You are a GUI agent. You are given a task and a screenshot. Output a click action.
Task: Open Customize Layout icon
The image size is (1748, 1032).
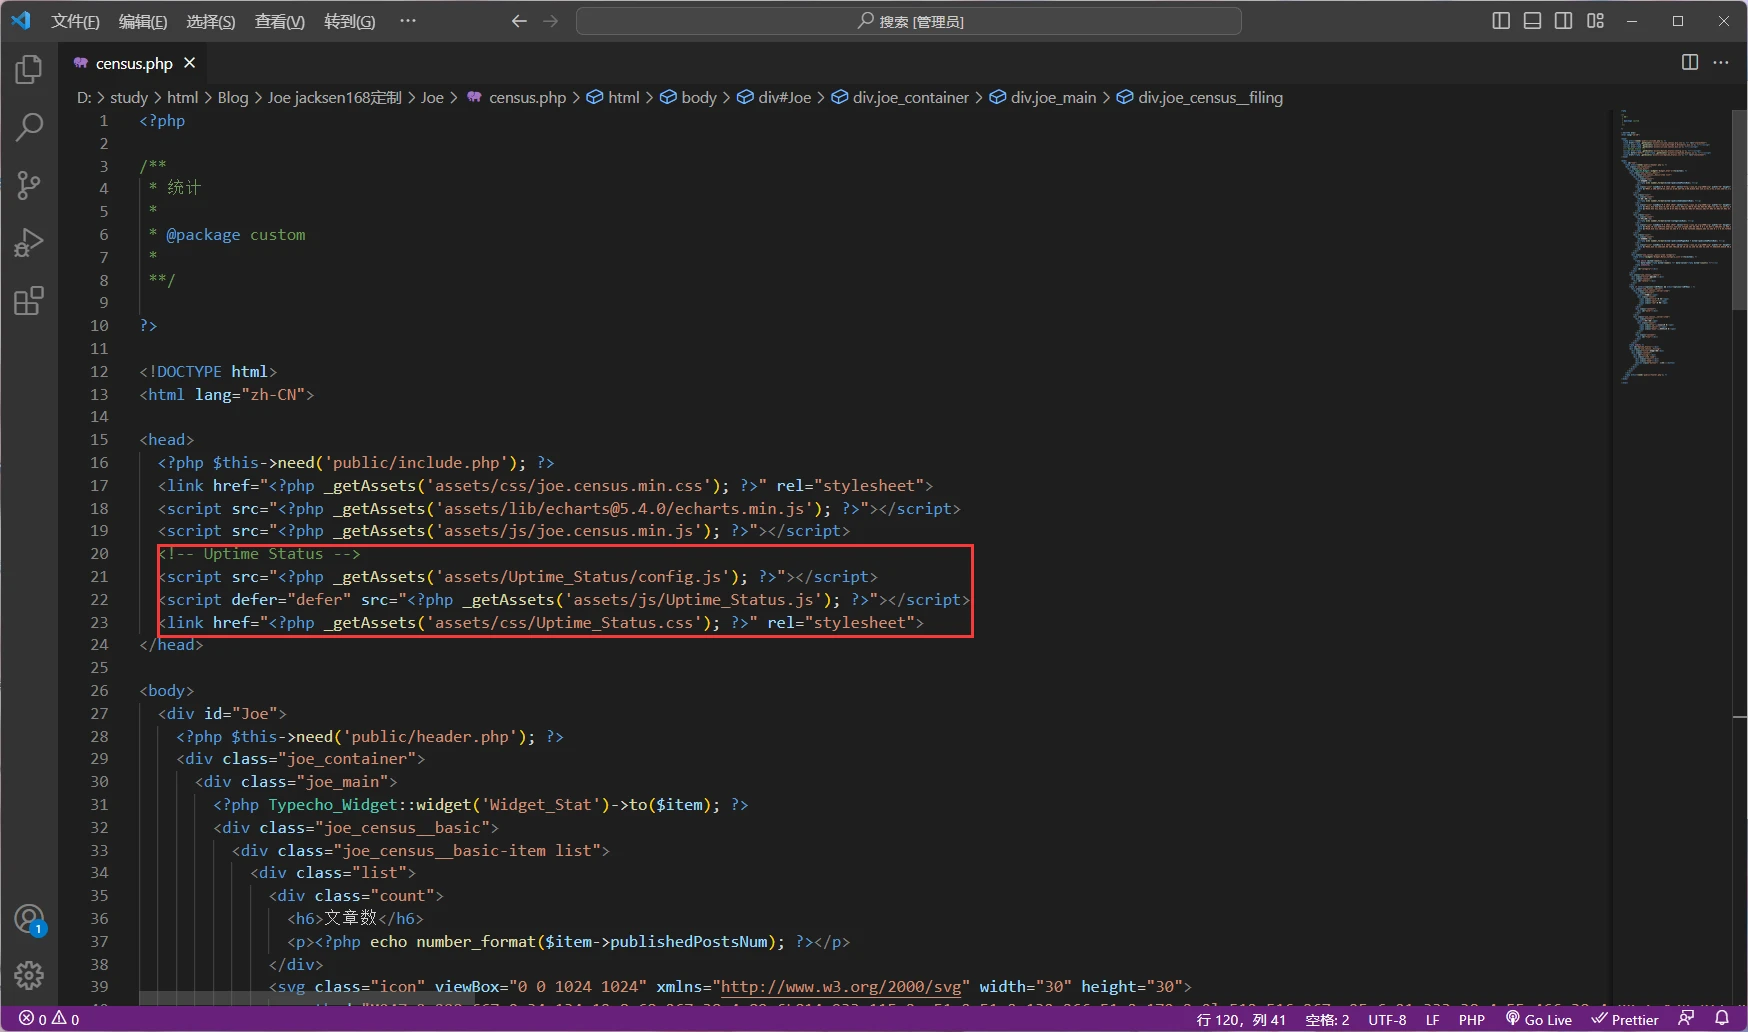point(1596,21)
